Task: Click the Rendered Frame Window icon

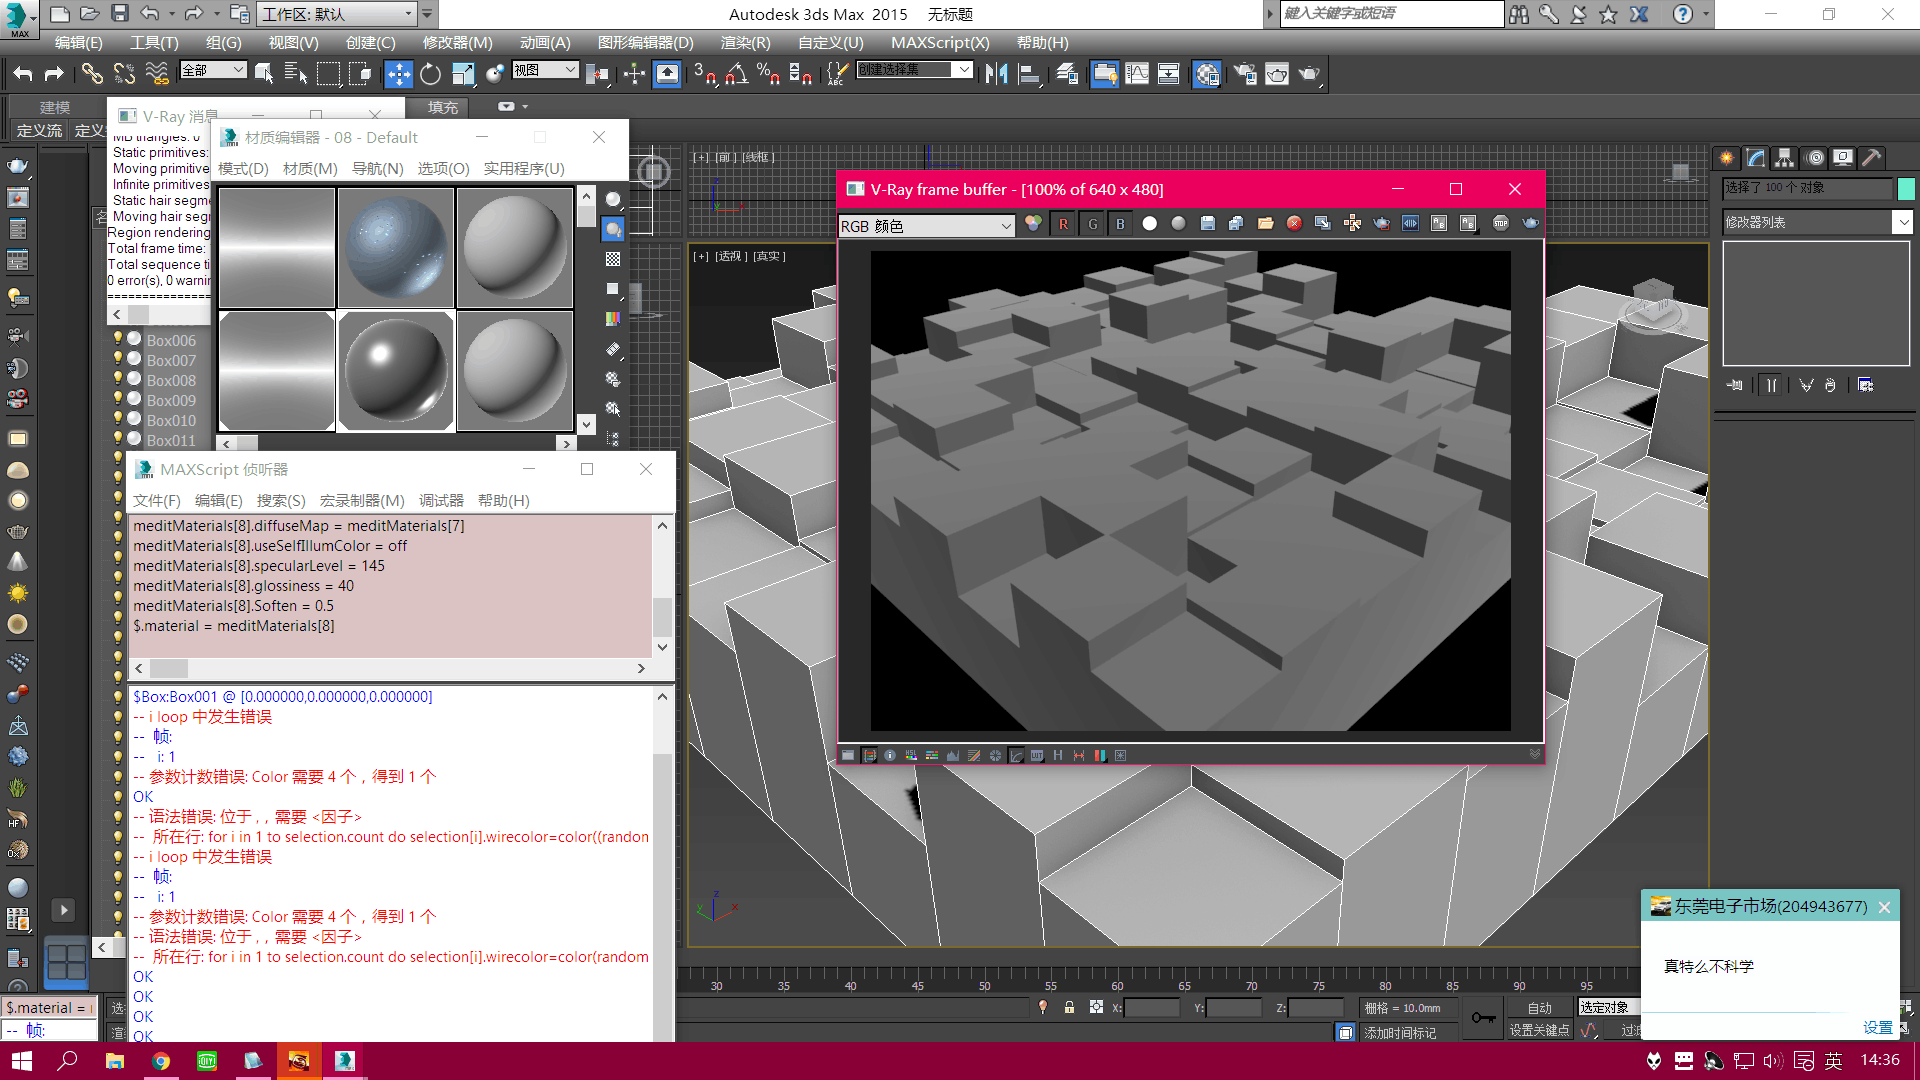Action: [1277, 74]
